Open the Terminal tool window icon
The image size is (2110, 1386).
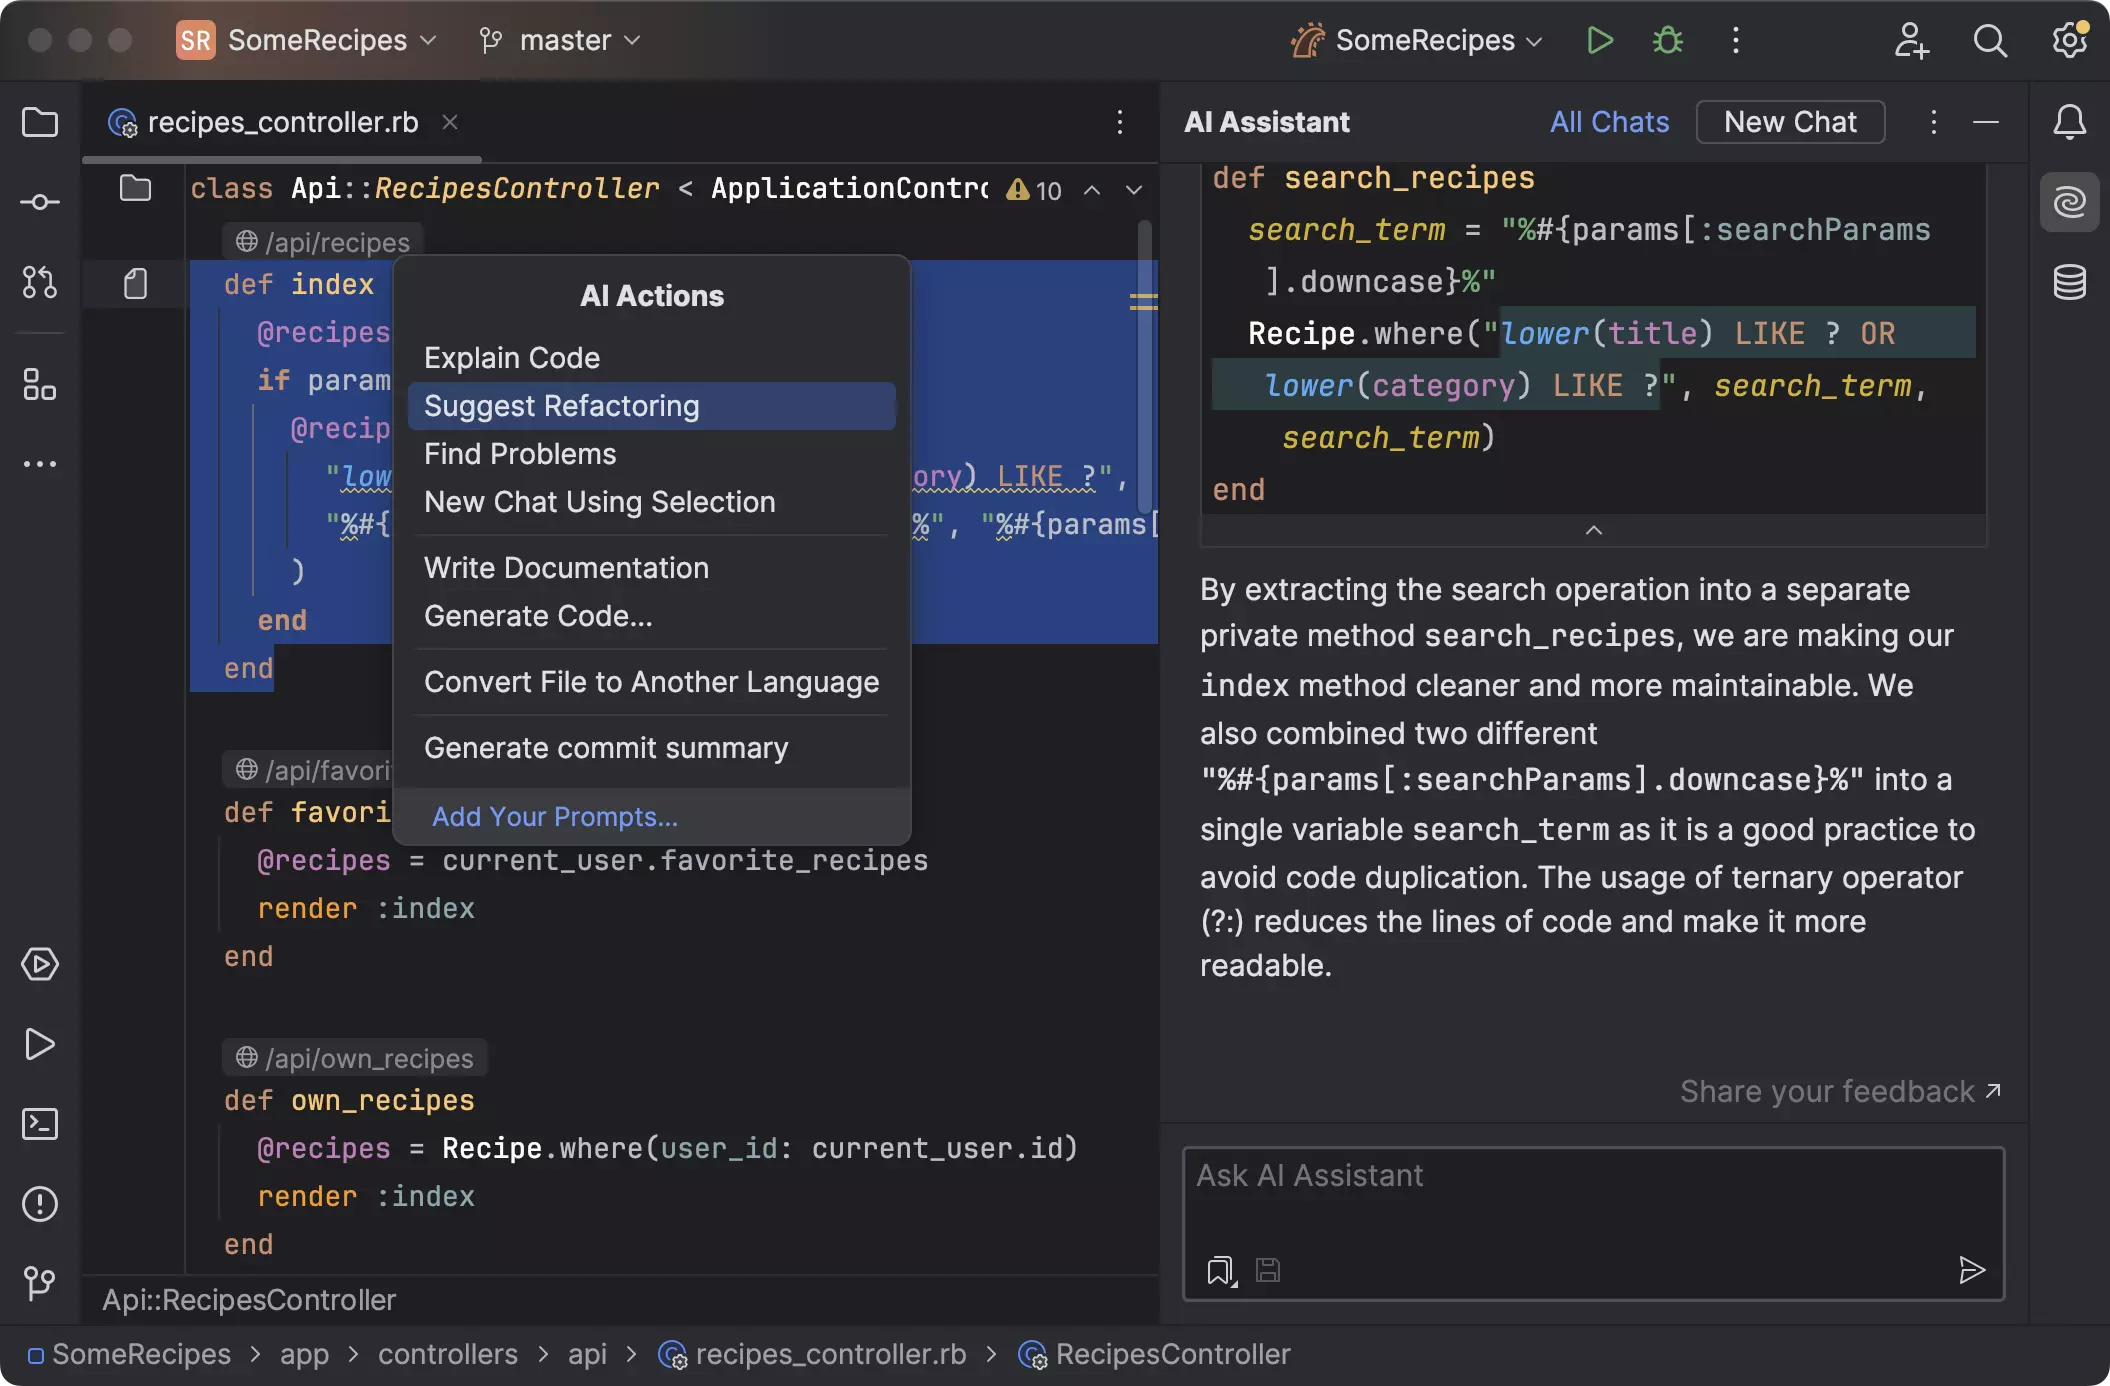point(40,1124)
